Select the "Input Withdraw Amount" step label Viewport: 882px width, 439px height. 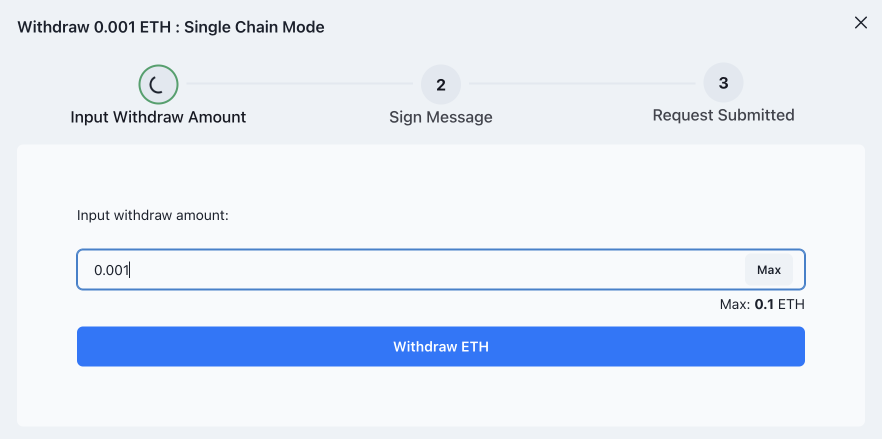[158, 117]
